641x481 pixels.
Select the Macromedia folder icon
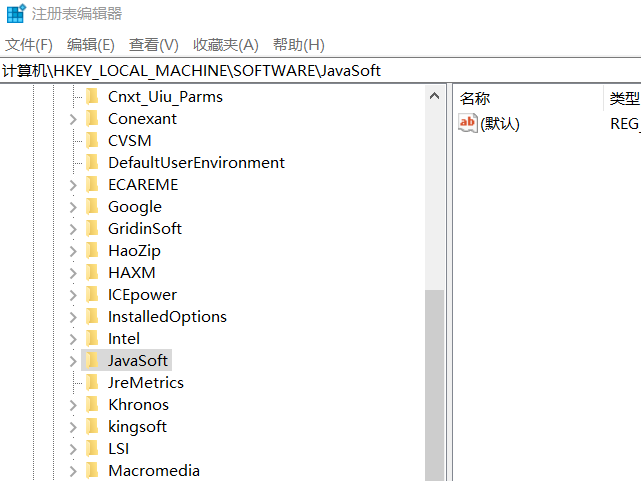pyautogui.click(x=92, y=470)
